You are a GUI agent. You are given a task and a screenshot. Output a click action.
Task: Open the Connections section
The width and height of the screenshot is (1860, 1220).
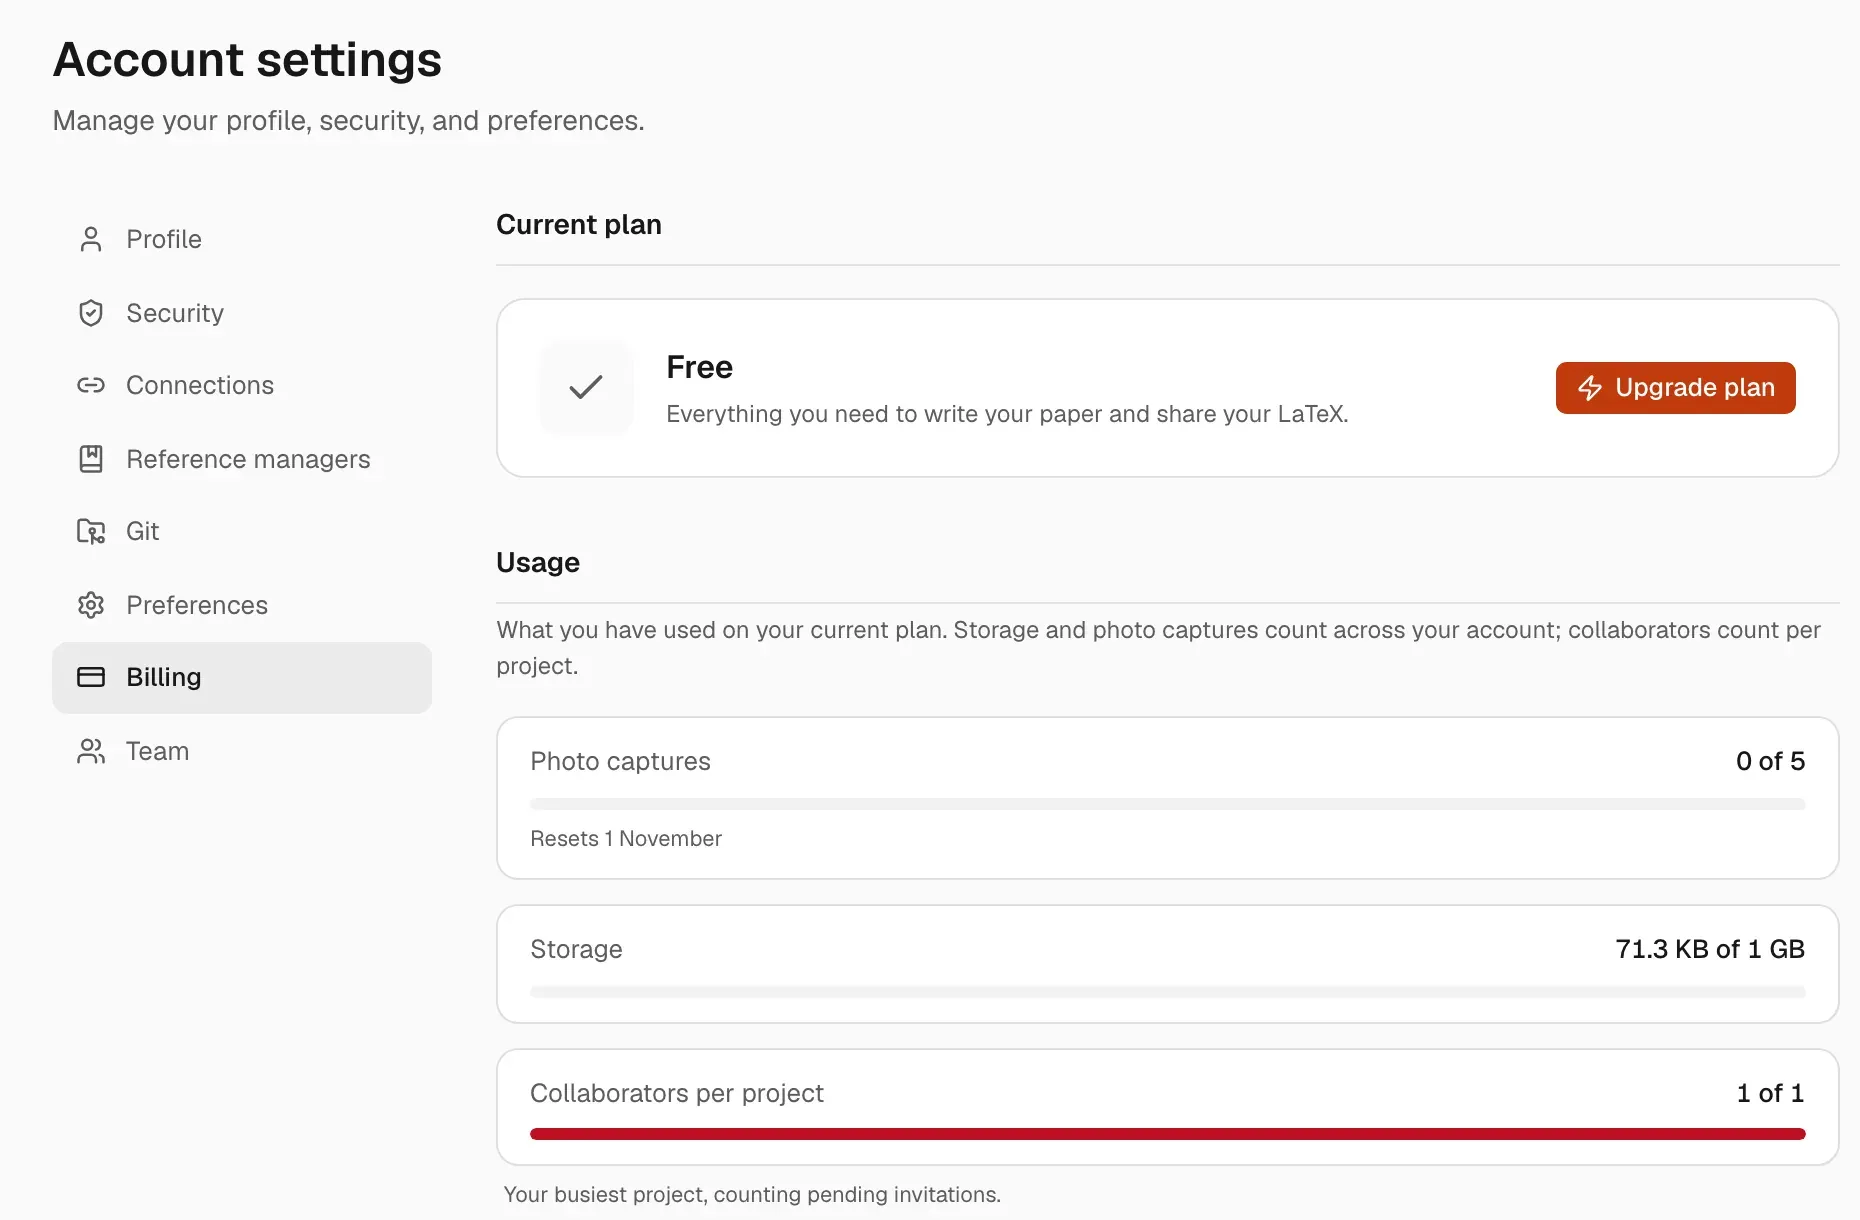click(242, 385)
